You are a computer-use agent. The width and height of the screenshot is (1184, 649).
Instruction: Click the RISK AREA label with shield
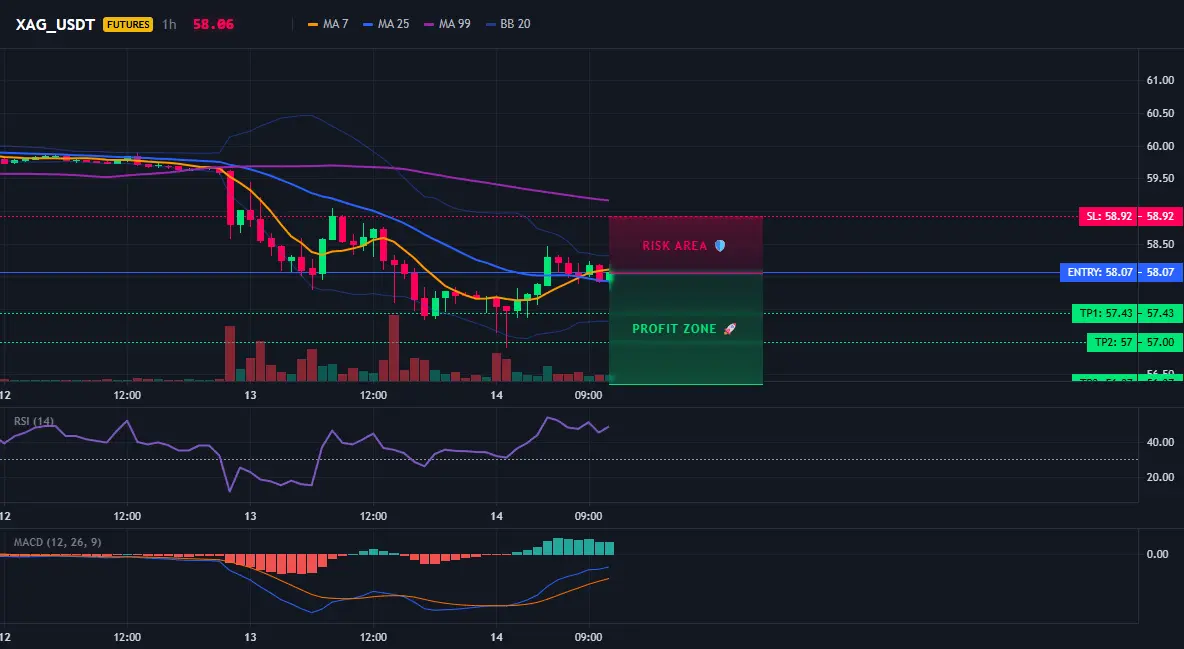click(683, 246)
